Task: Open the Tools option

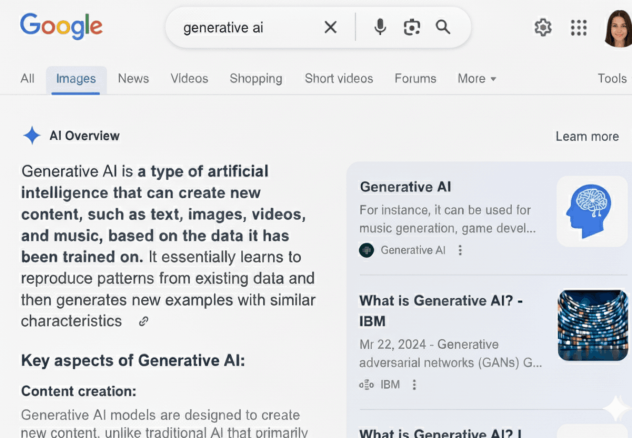Action: pyautogui.click(x=612, y=78)
